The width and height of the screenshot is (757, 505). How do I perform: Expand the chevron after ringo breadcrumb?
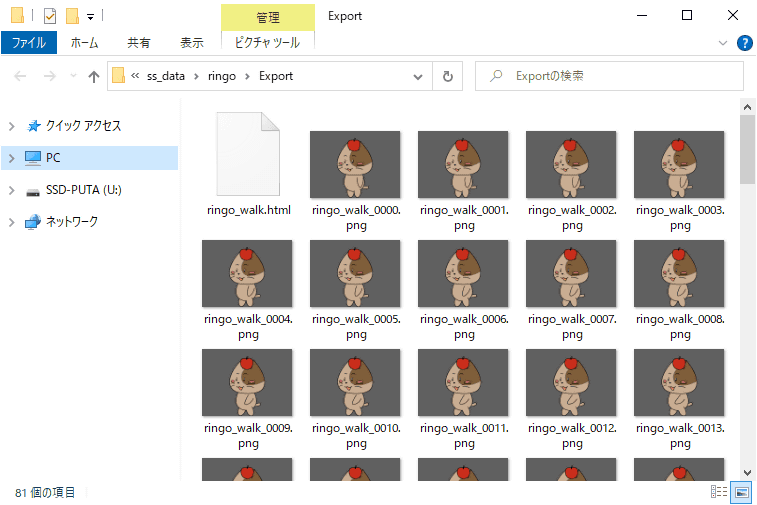(247, 76)
